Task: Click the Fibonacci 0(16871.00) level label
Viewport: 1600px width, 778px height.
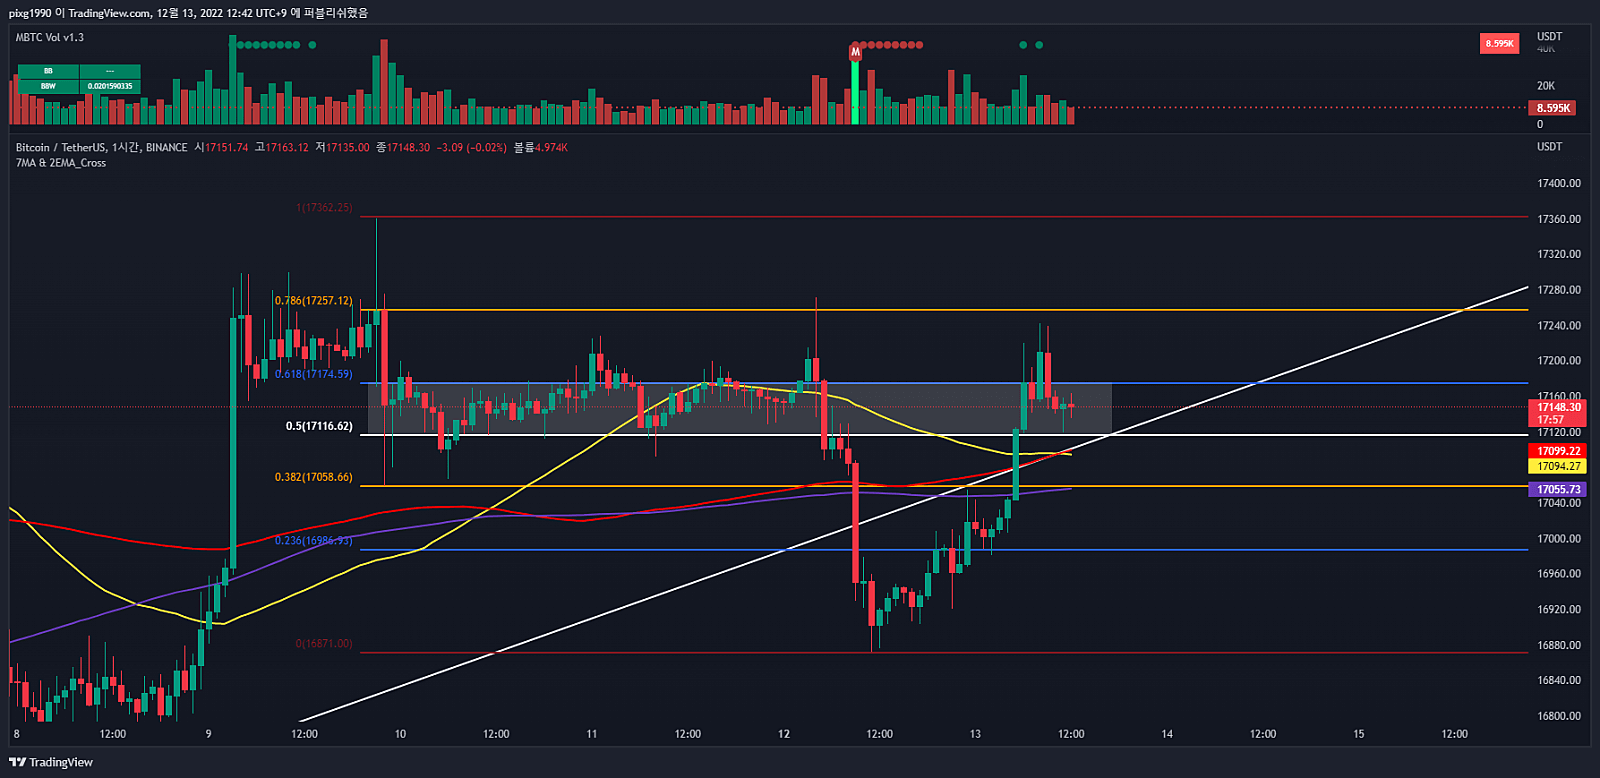Action: (x=324, y=643)
